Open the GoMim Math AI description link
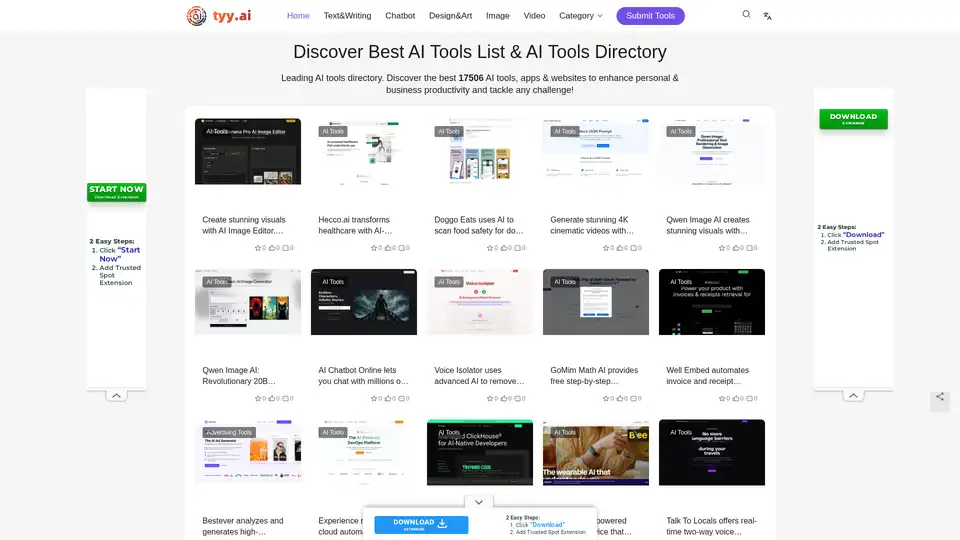The image size is (960, 540). click(595, 375)
